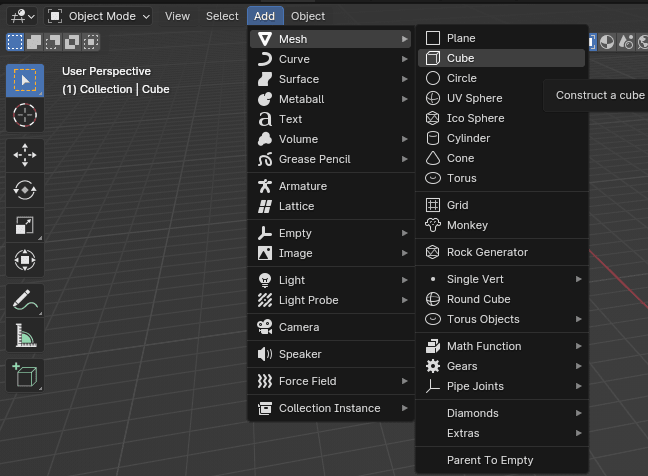Image resolution: width=648 pixels, height=476 pixels.
Task: Select the Rotate tool
Action: [25, 190]
